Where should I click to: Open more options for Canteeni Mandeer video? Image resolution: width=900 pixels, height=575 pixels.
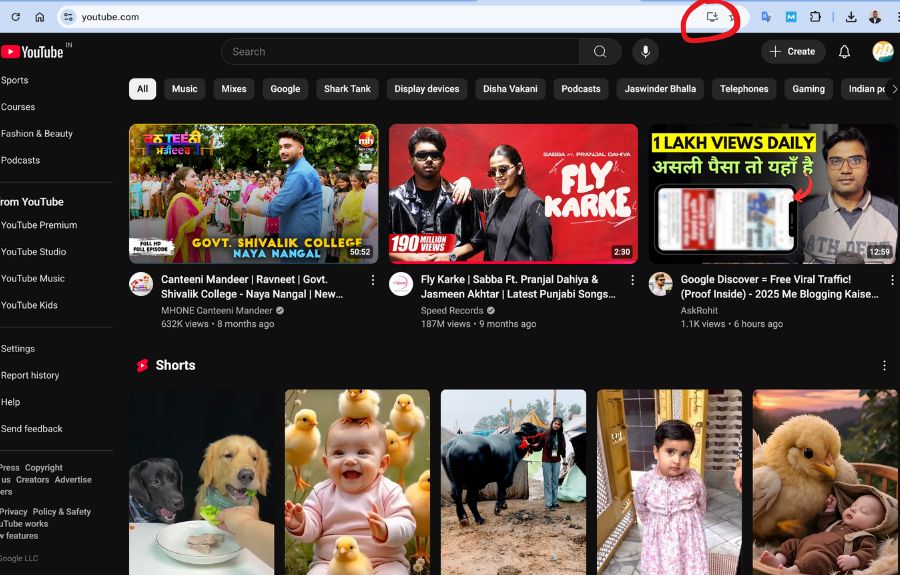[x=373, y=279]
